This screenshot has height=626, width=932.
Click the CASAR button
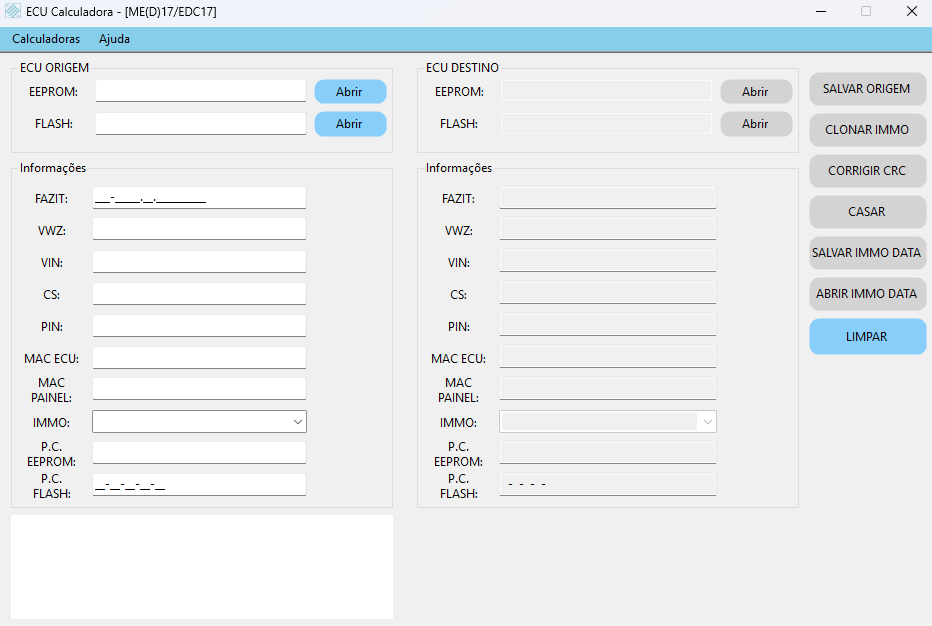pos(867,212)
